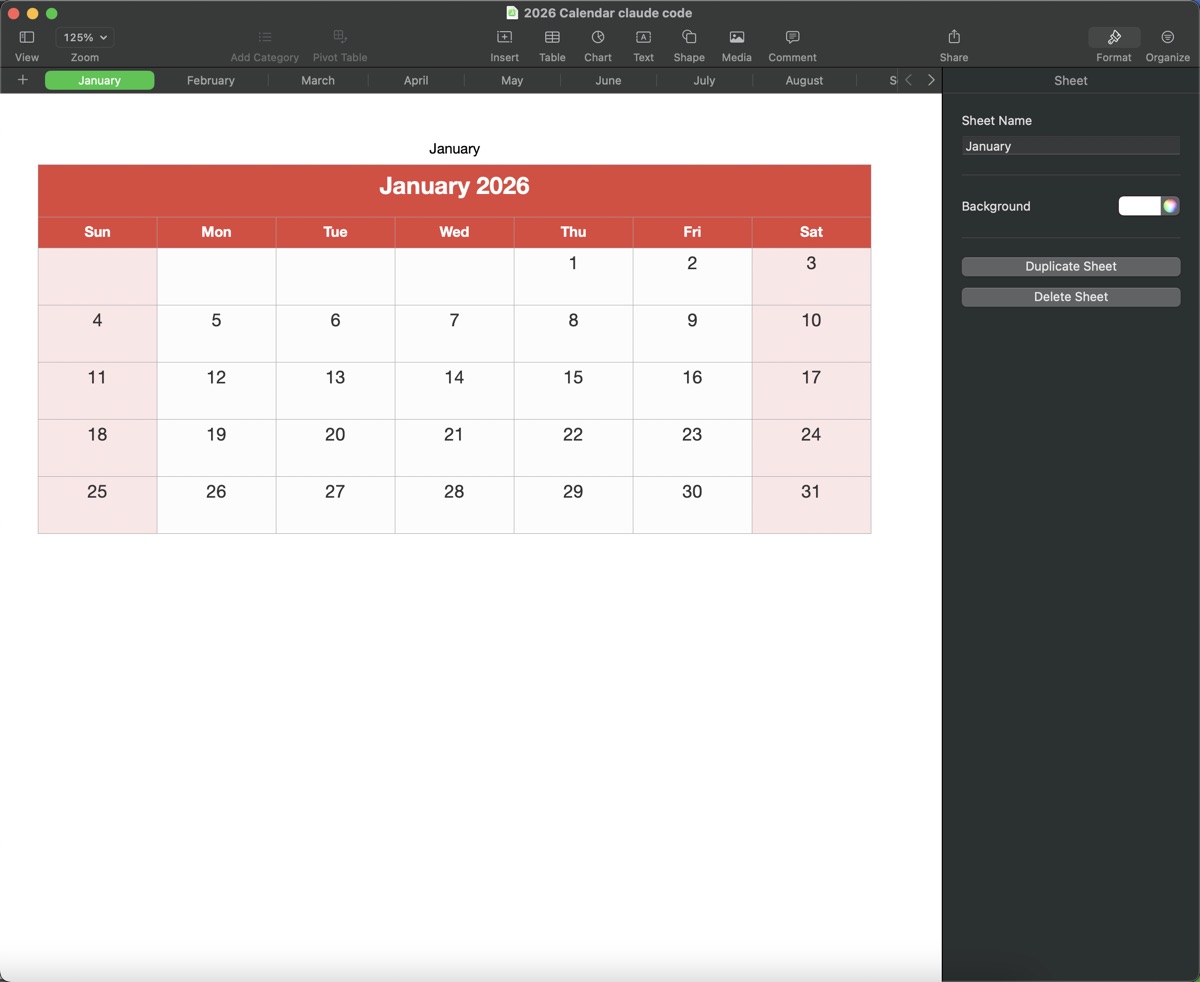Open the Chart tool
This screenshot has height=982, width=1200.
click(598, 37)
